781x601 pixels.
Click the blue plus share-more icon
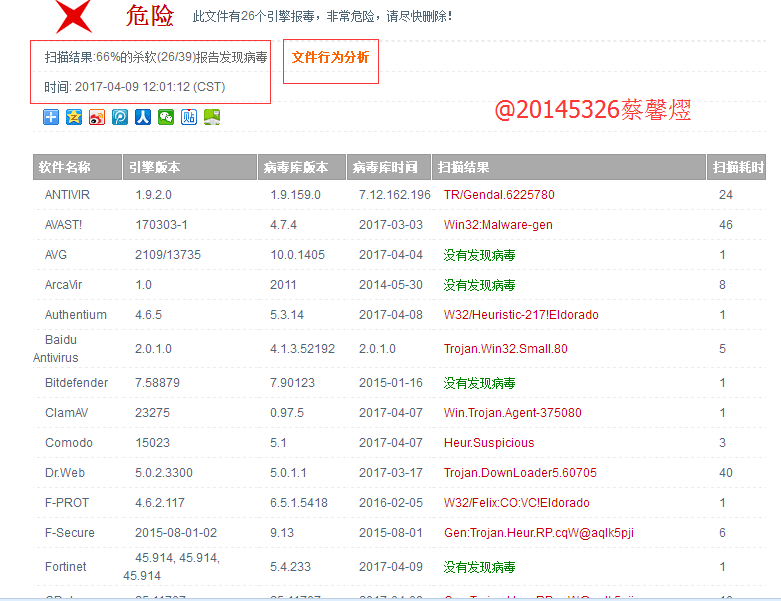click(x=51, y=117)
